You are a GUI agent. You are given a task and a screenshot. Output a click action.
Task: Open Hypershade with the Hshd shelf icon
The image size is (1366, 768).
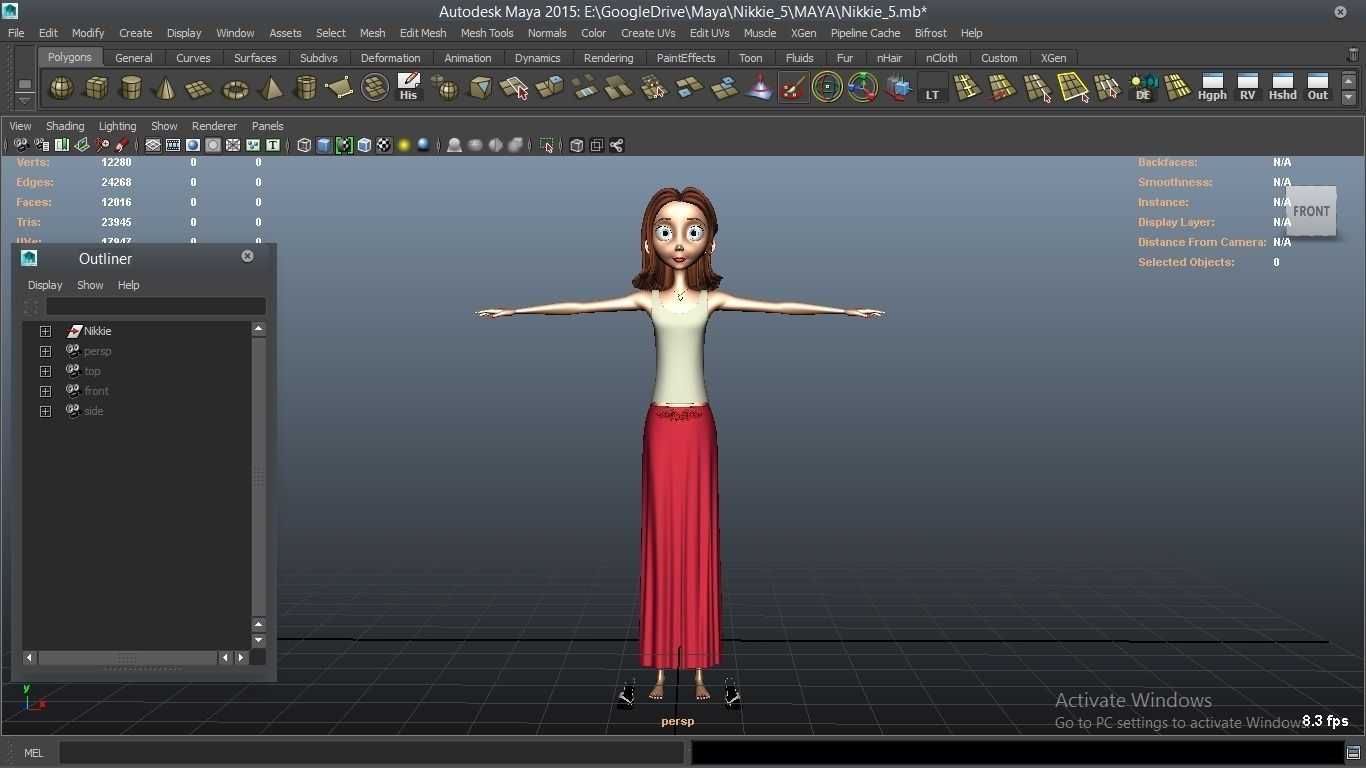point(1282,88)
